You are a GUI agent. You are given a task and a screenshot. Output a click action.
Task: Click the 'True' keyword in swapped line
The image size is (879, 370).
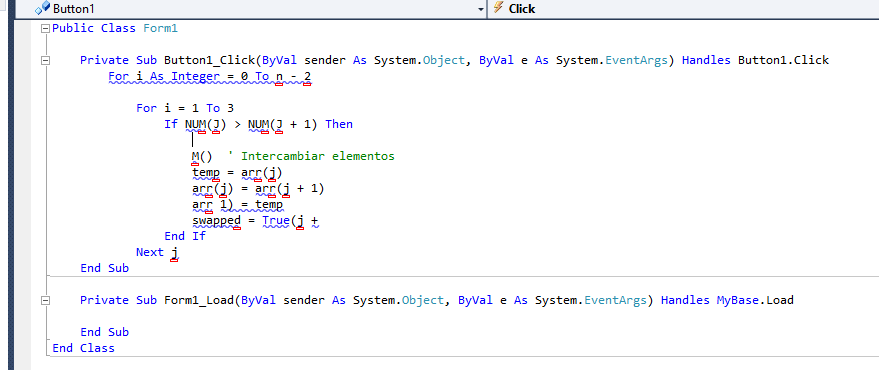coord(276,220)
